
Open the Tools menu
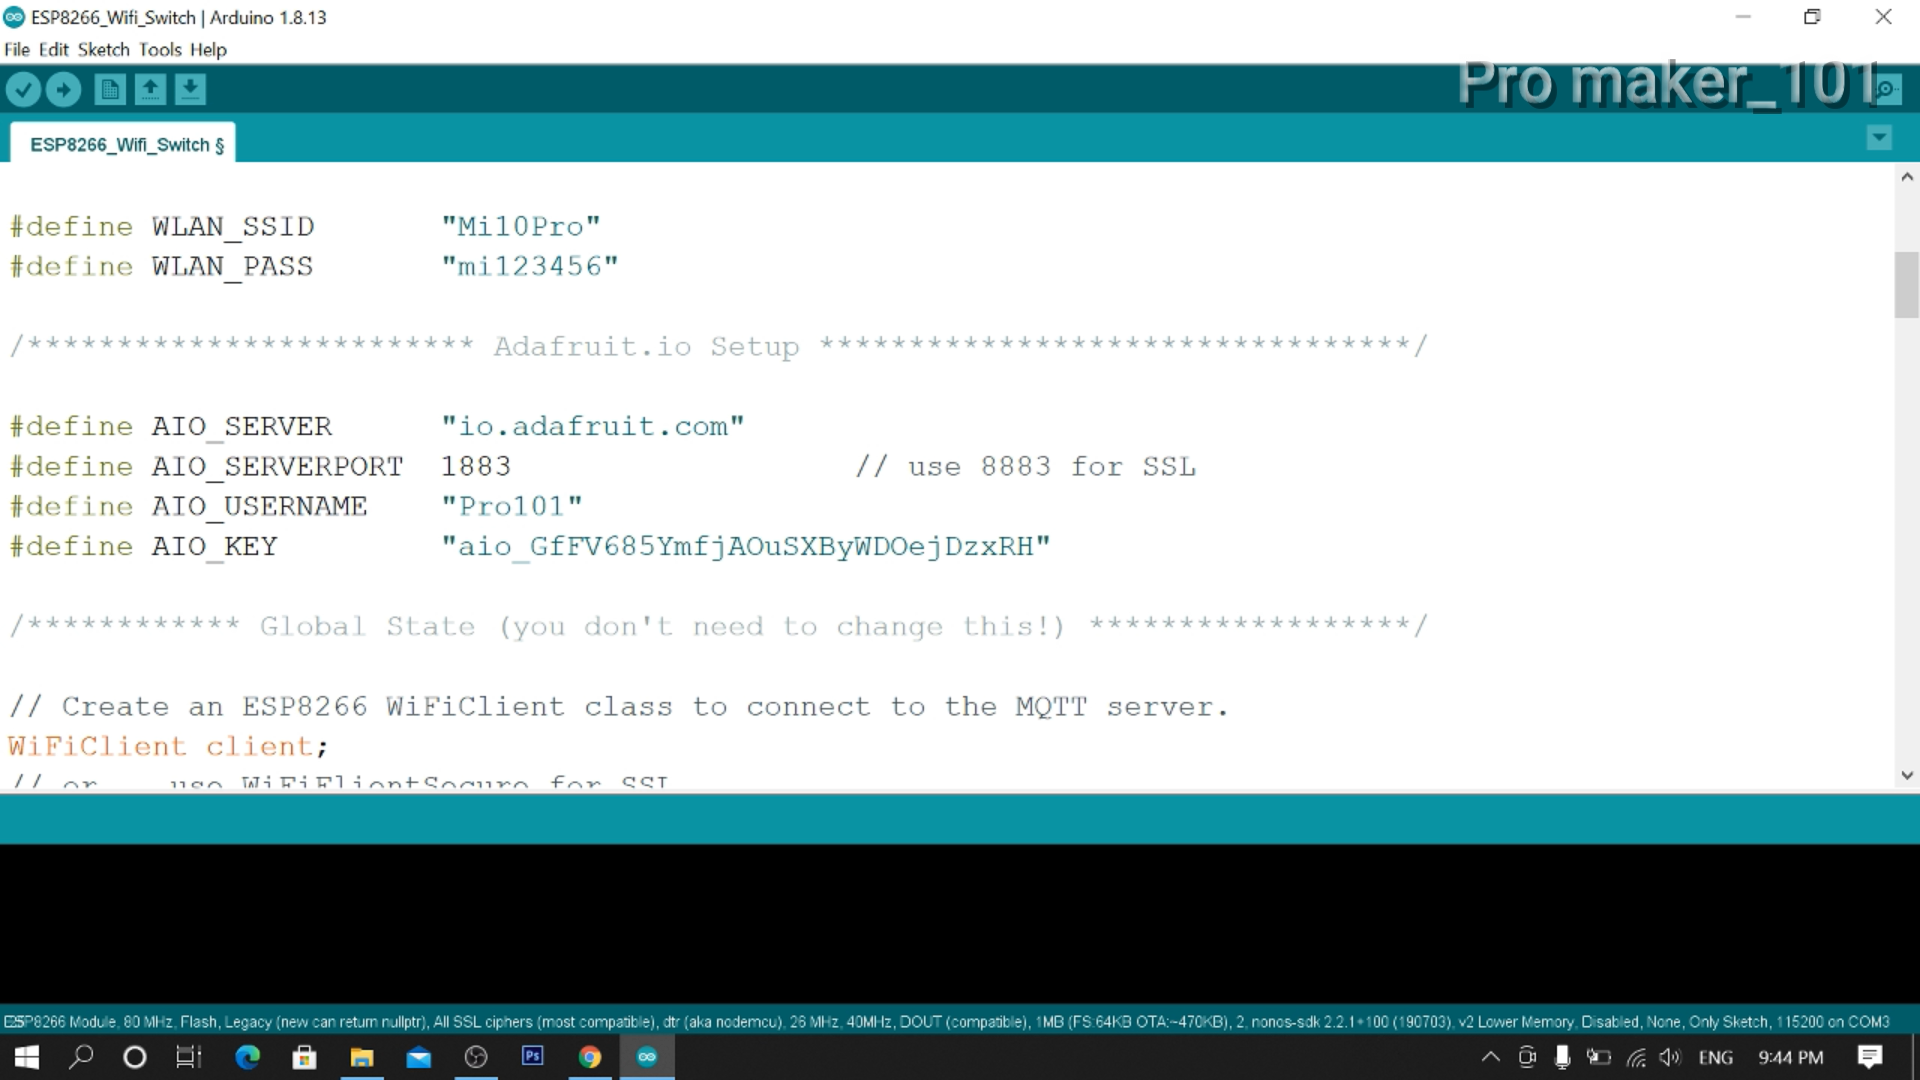click(x=160, y=49)
